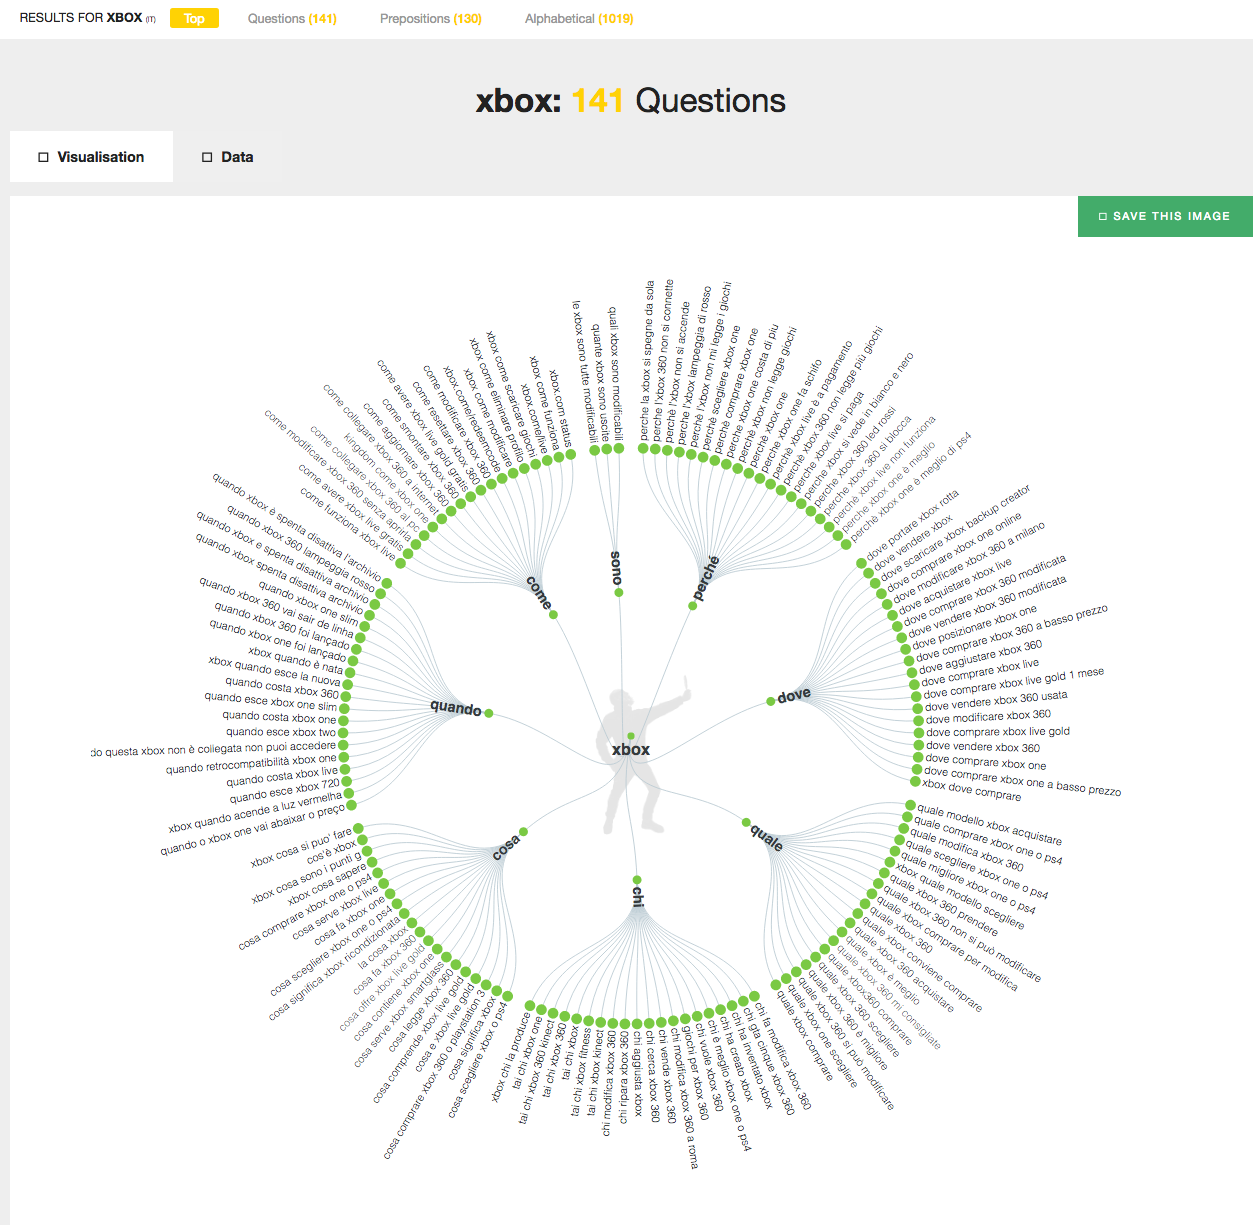The width and height of the screenshot is (1253, 1225).
Task: Click the green dot next to "quando" branch
Action: tap(488, 713)
